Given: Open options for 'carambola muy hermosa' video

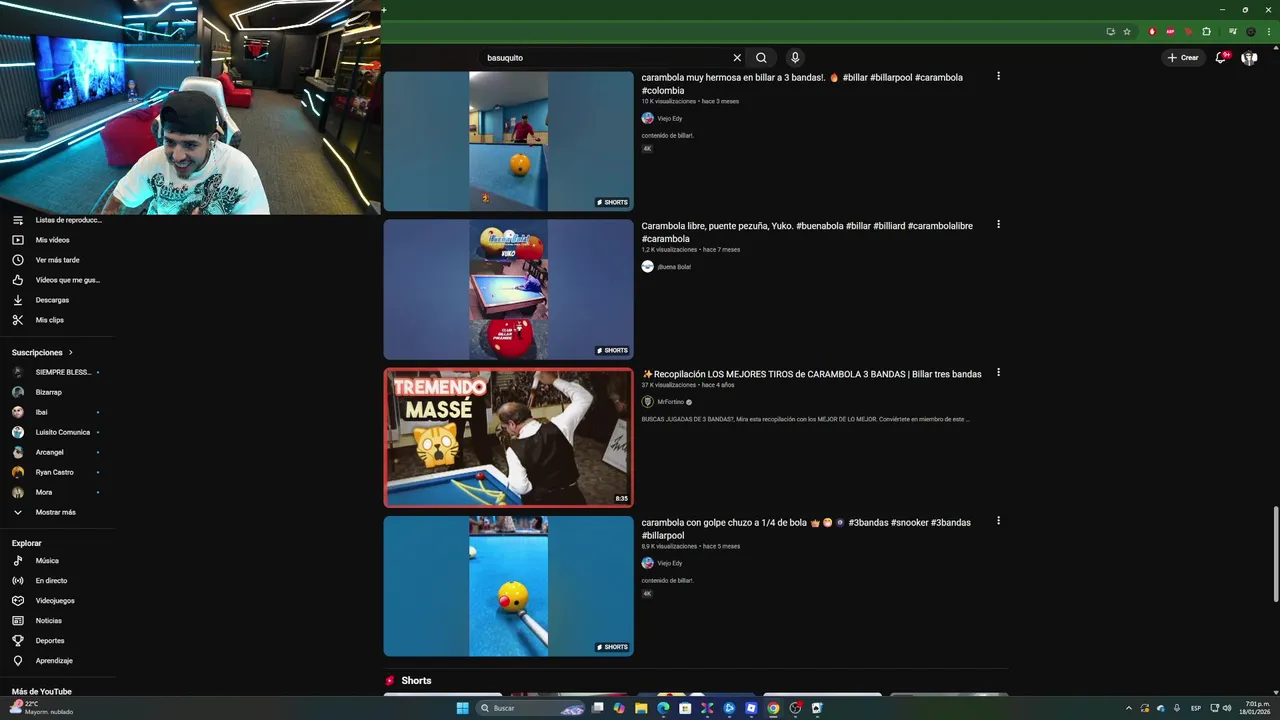Looking at the screenshot, I should [998, 76].
